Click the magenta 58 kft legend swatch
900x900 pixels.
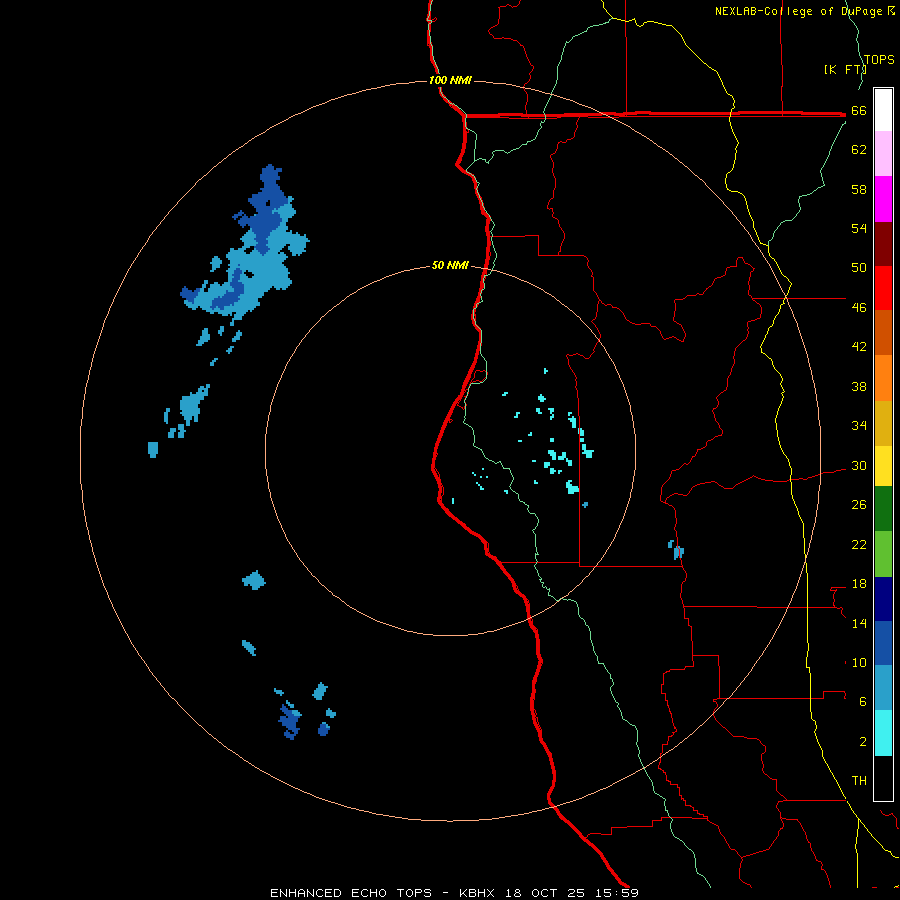[883, 199]
